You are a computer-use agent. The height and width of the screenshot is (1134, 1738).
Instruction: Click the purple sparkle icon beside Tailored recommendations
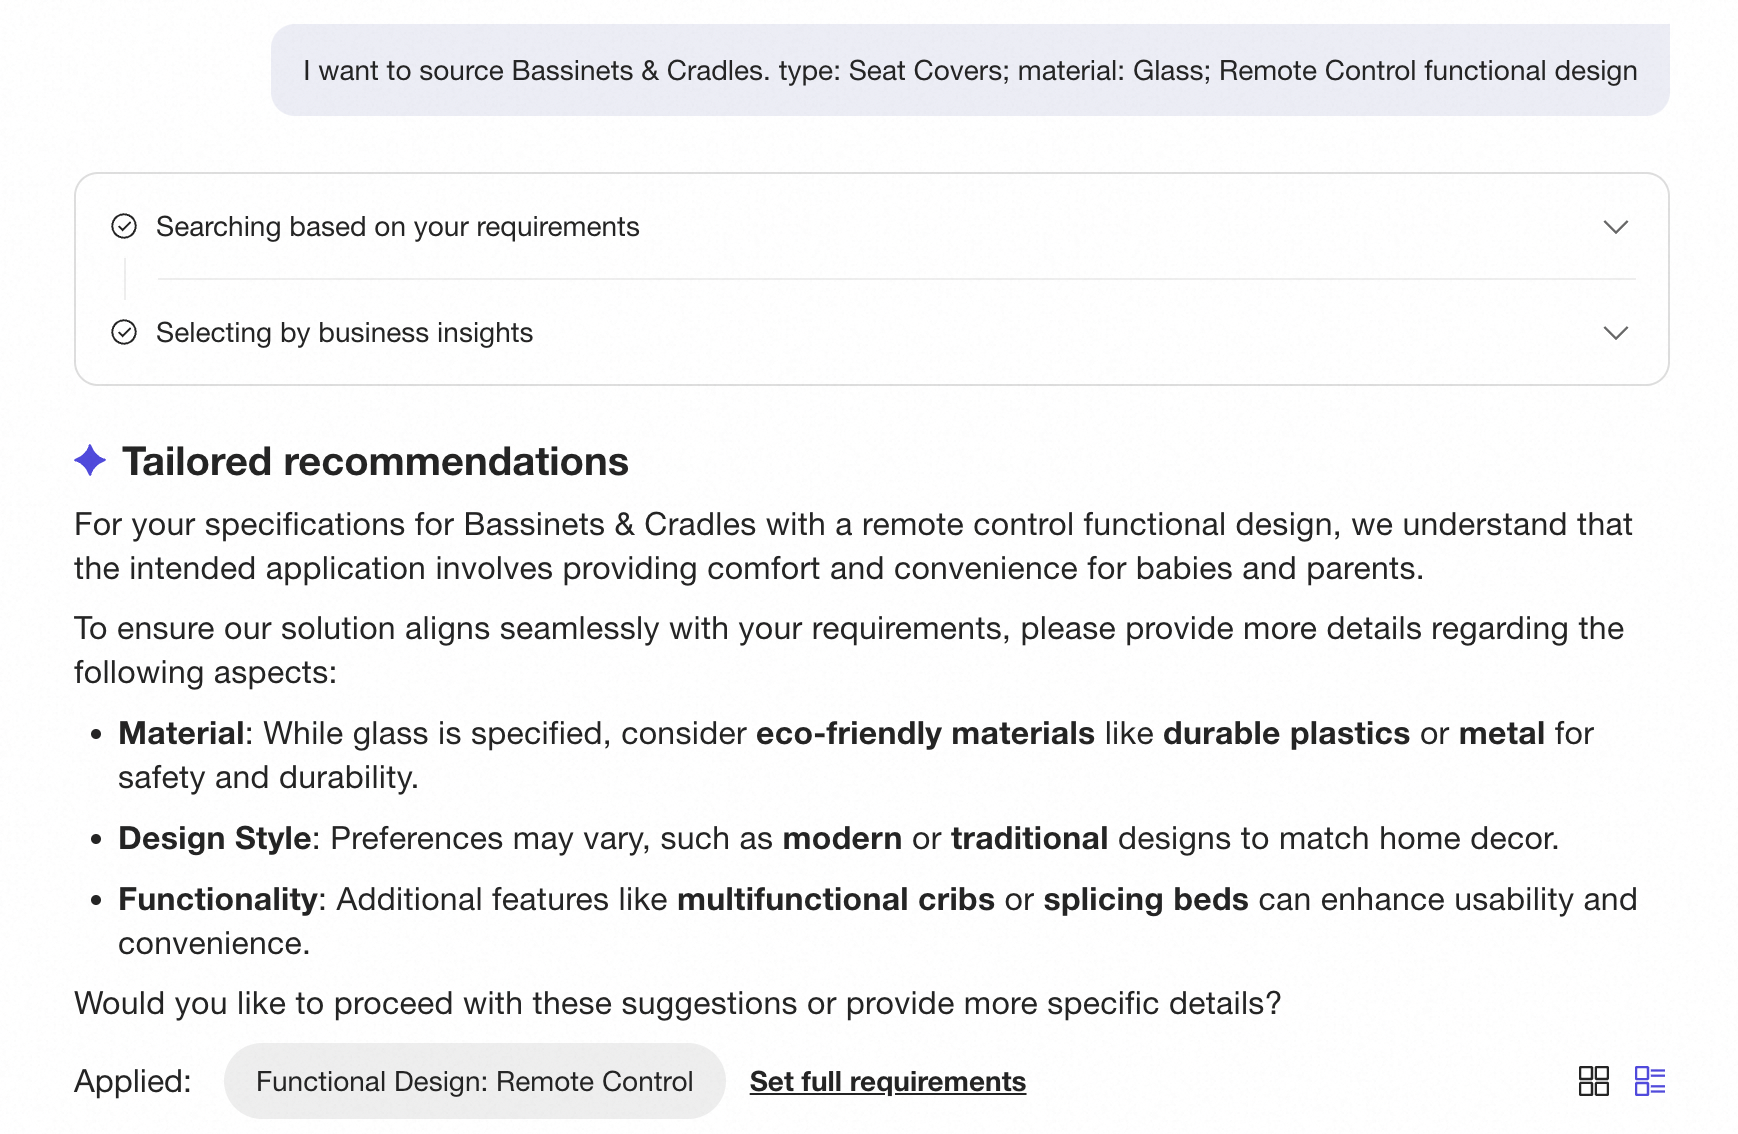click(x=90, y=461)
